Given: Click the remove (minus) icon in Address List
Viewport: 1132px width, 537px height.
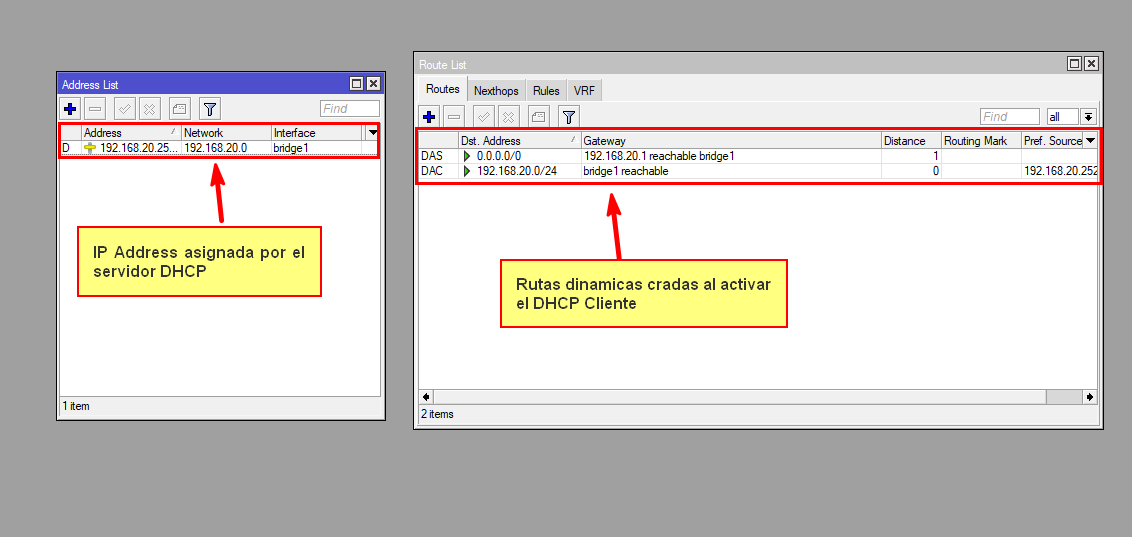Looking at the screenshot, I should (x=95, y=109).
